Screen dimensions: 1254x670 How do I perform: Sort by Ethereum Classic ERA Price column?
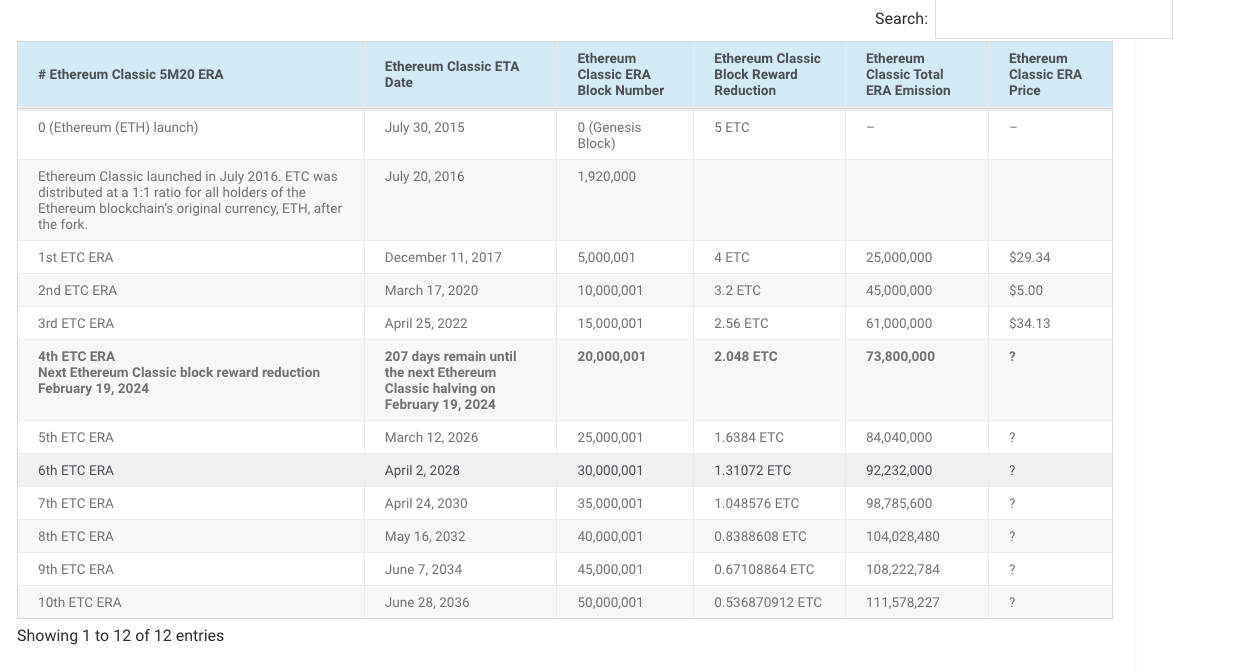coord(1050,75)
